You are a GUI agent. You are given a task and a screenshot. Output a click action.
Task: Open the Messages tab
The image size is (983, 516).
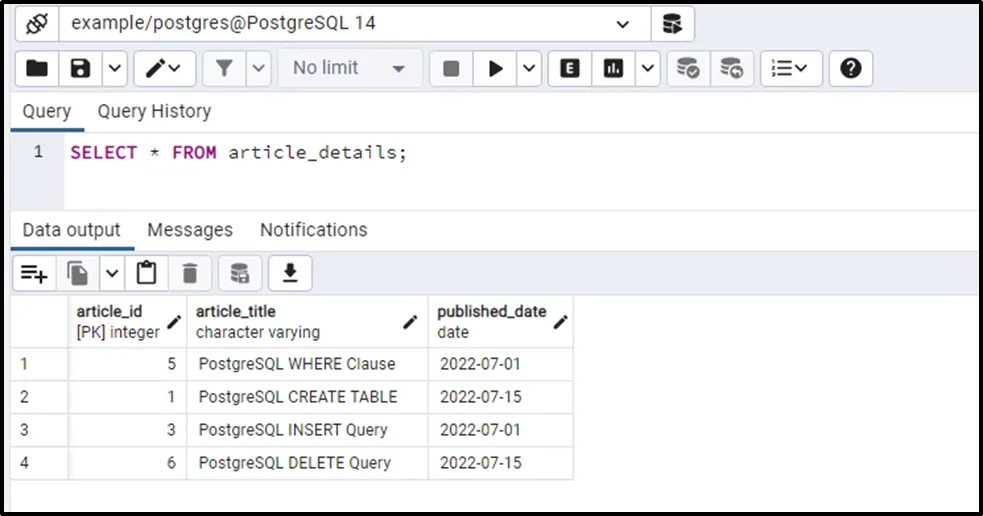pos(190,230)
